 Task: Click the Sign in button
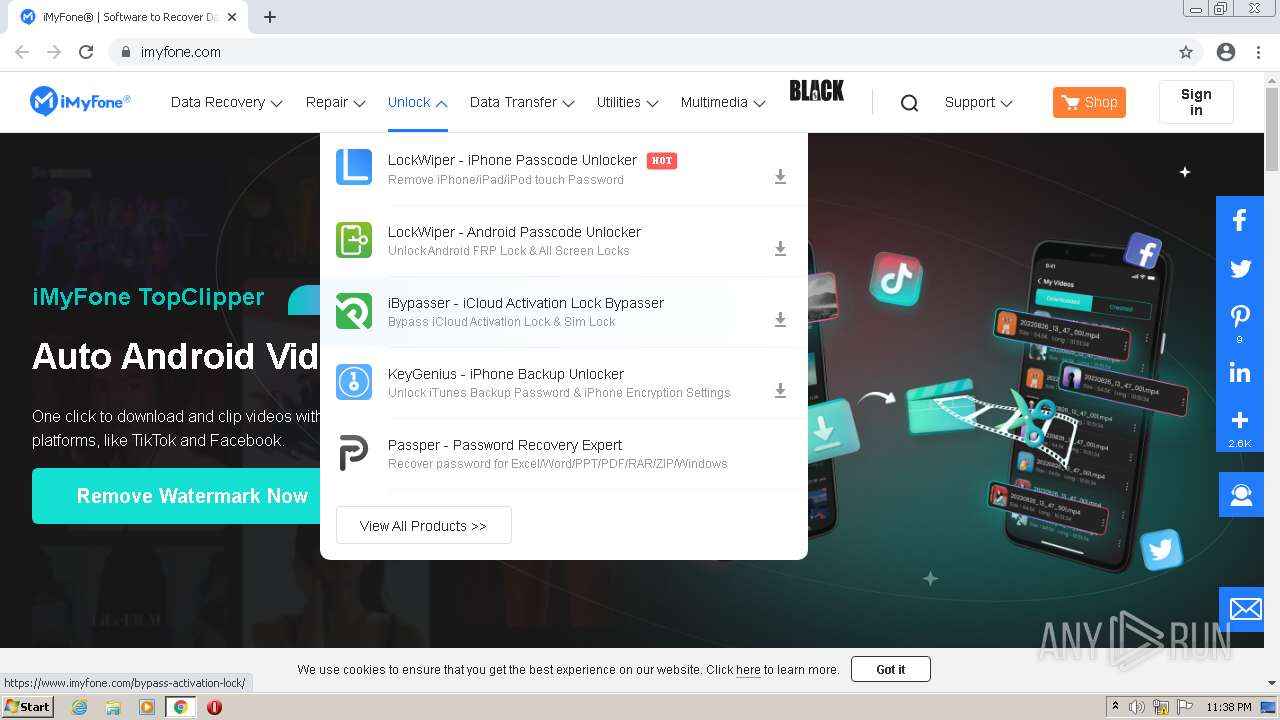[1196, 102]
